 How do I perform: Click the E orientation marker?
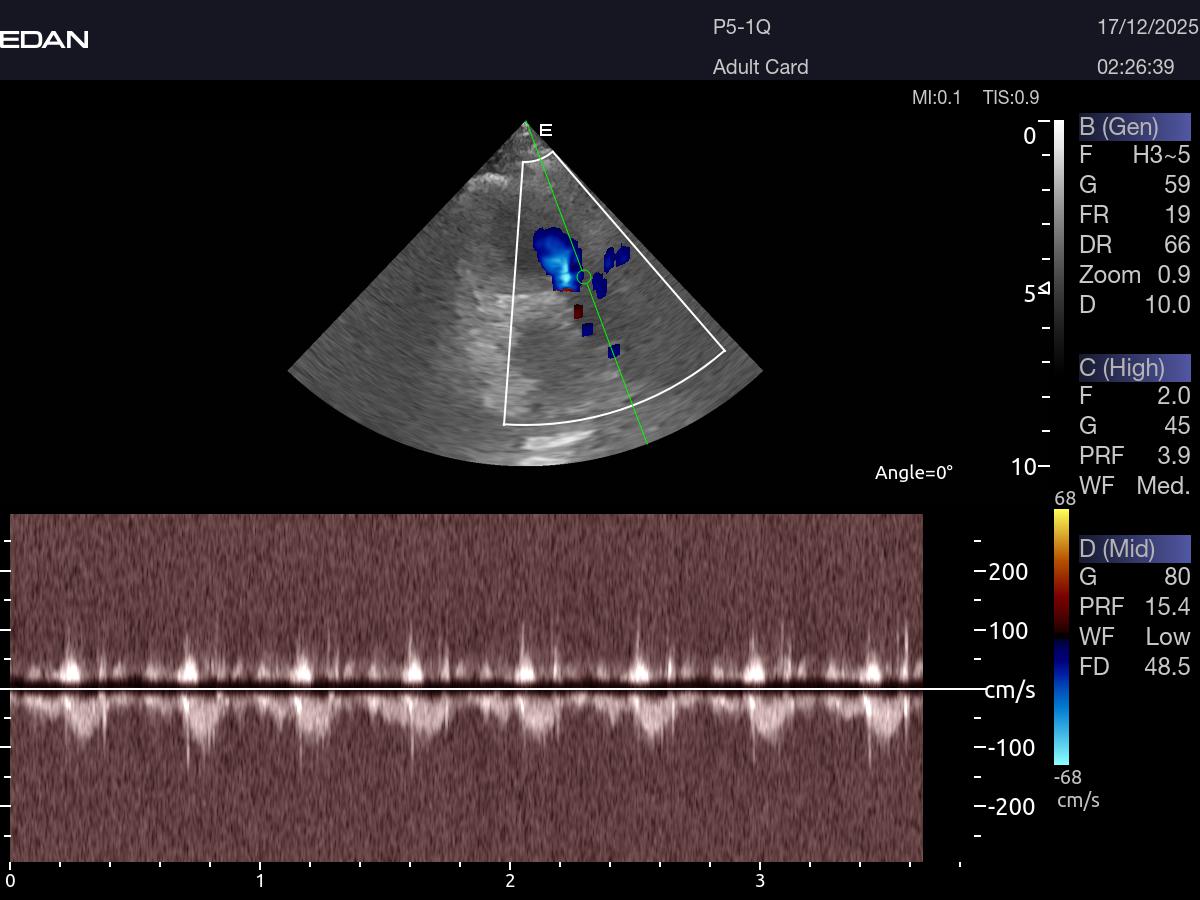point(545,130)
